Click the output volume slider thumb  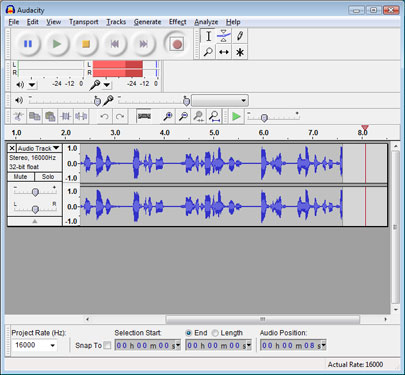click(x=97, y=101)
